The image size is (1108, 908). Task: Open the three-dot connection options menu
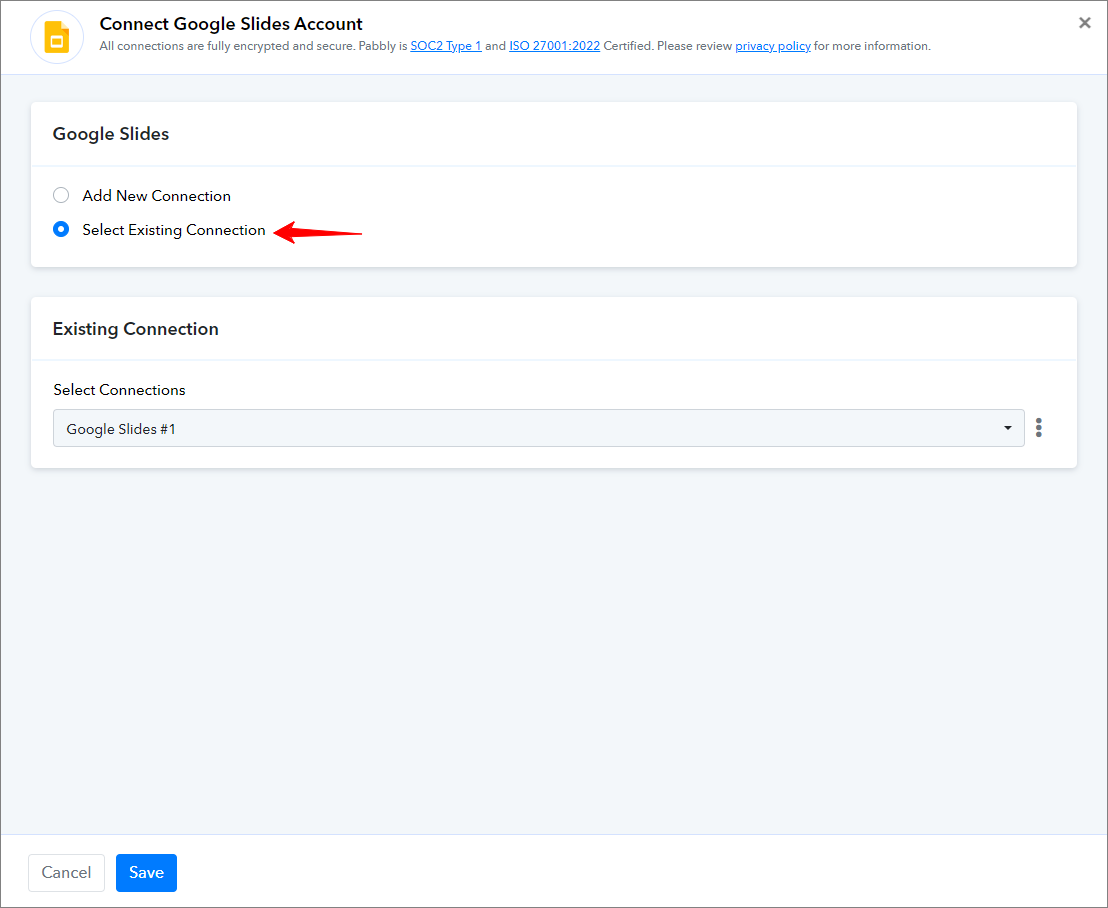(x=1039, y=428)
